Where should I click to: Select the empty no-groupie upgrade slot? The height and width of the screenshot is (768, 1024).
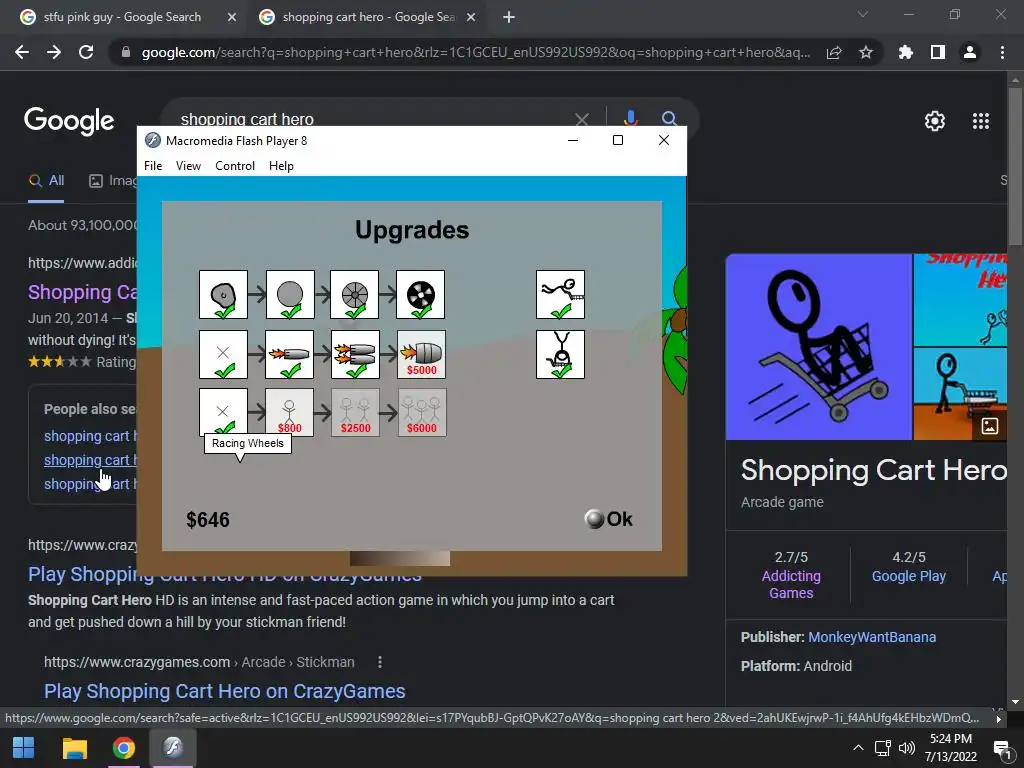[x=223, y=412]
